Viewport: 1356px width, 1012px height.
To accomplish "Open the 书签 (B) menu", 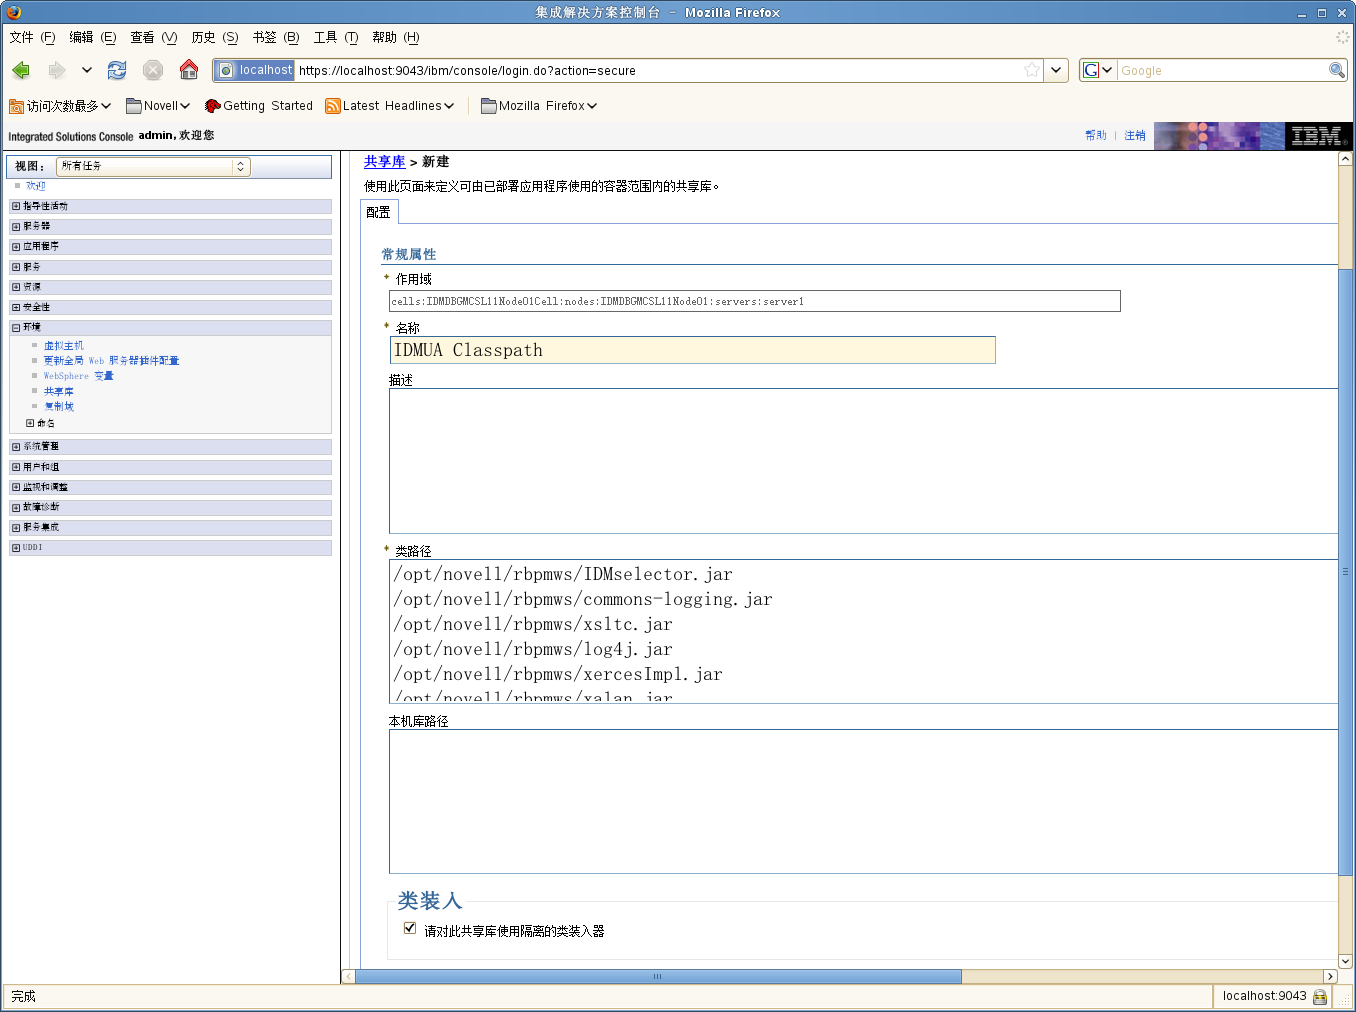I will click(x=275, y=37).
